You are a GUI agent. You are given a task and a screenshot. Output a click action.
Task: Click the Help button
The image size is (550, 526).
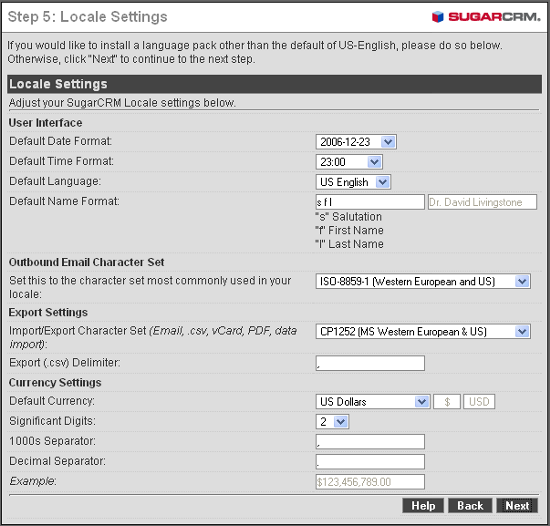click(x=423, y=506)
